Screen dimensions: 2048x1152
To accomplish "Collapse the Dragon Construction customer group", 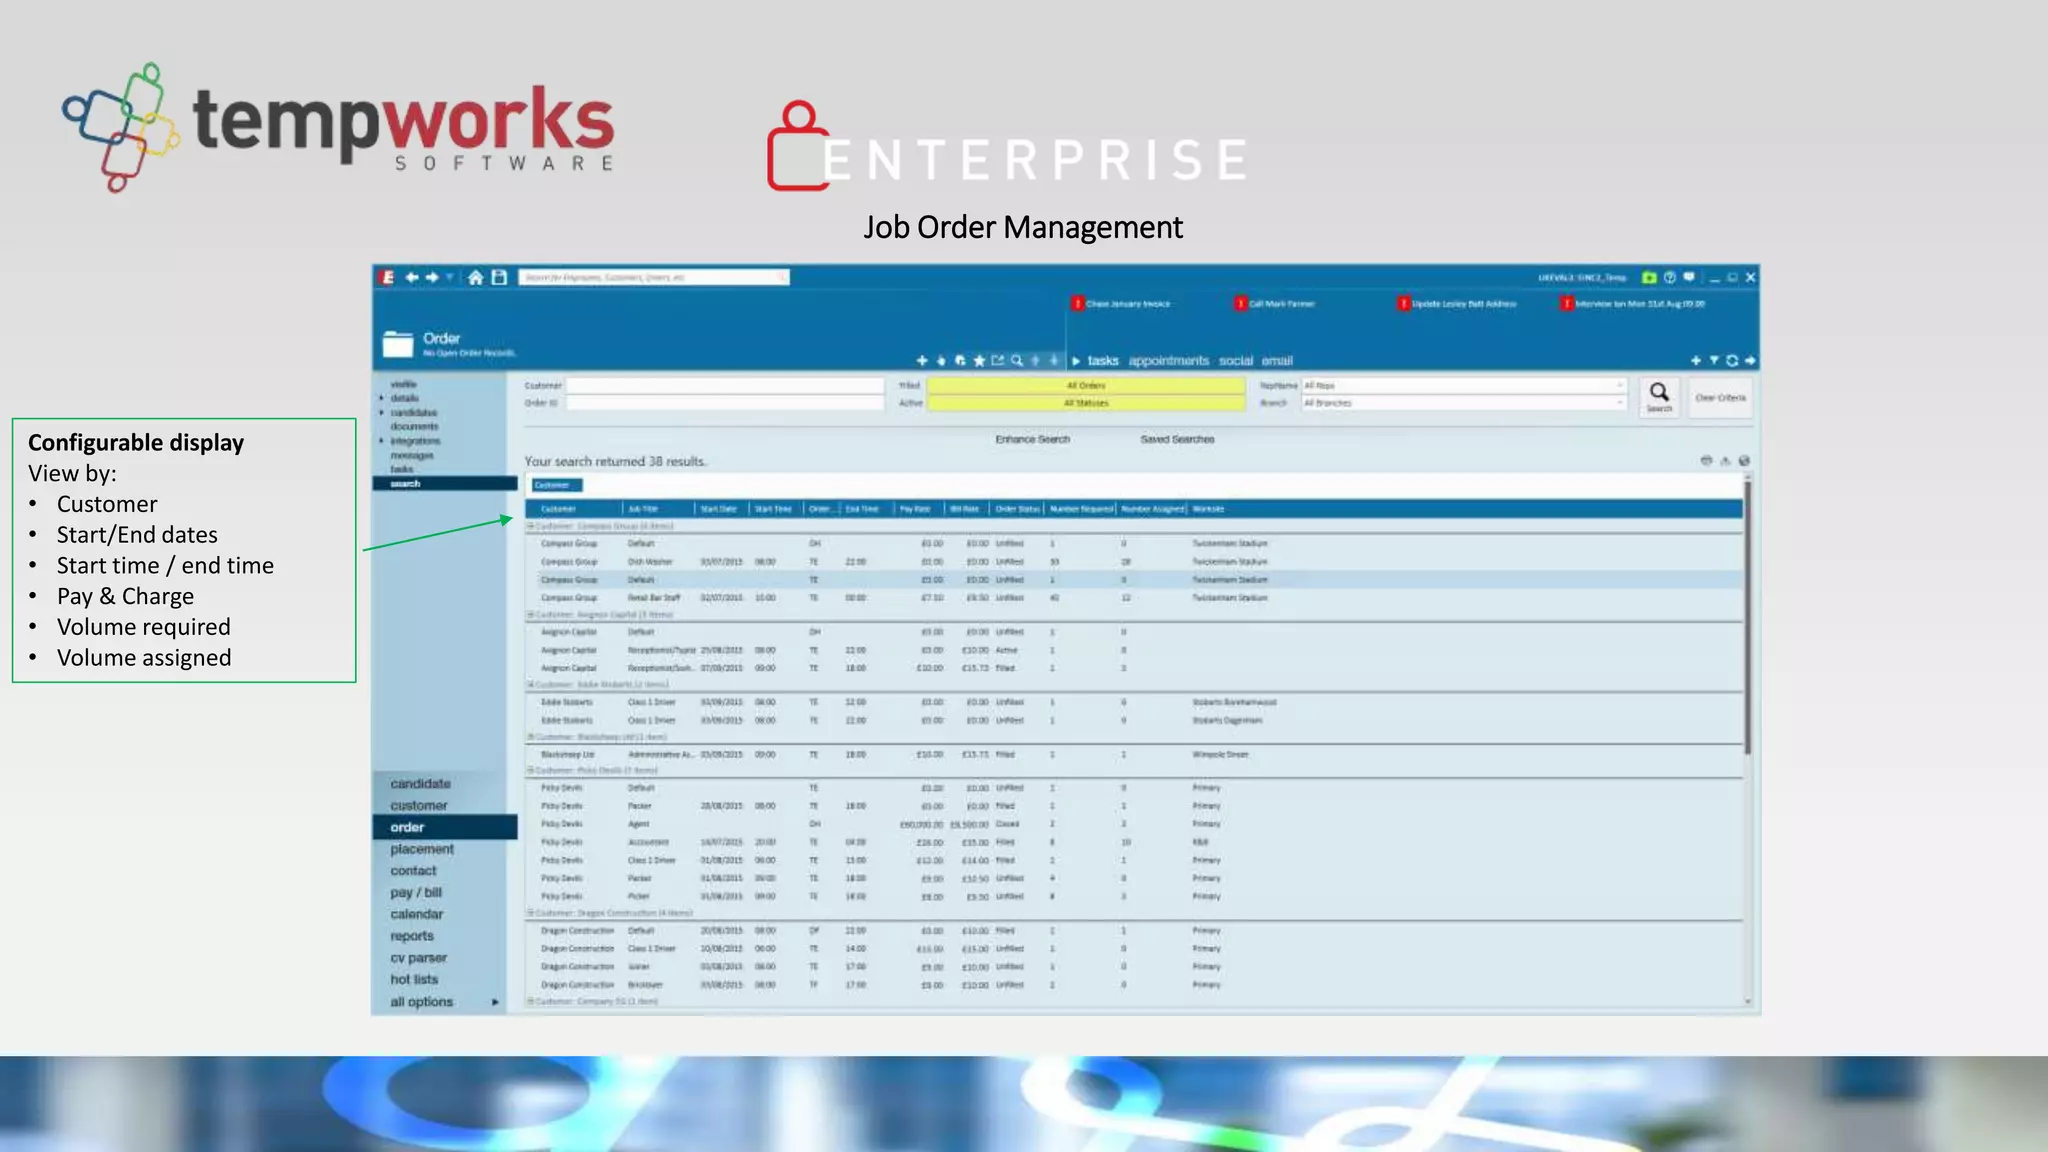I will pos(531,913).
